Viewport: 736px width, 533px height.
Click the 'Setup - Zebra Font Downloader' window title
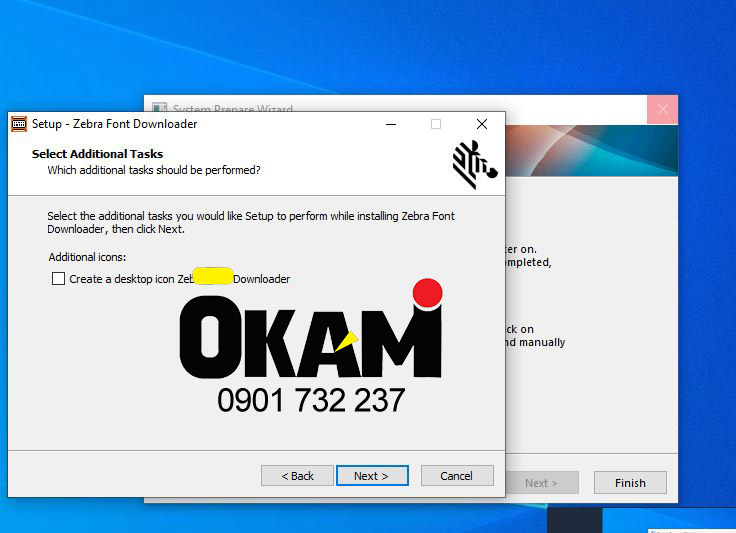[x=115, y=124]
